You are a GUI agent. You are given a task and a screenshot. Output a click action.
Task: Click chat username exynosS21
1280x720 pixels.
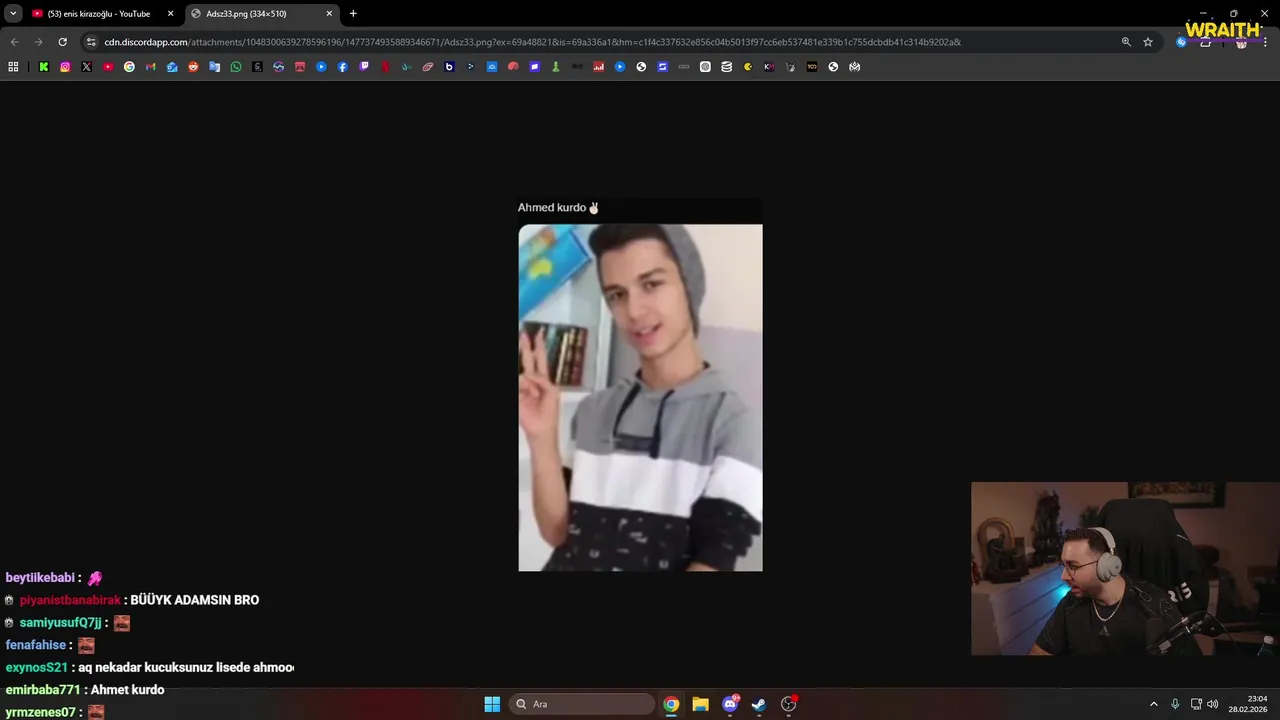36,667
